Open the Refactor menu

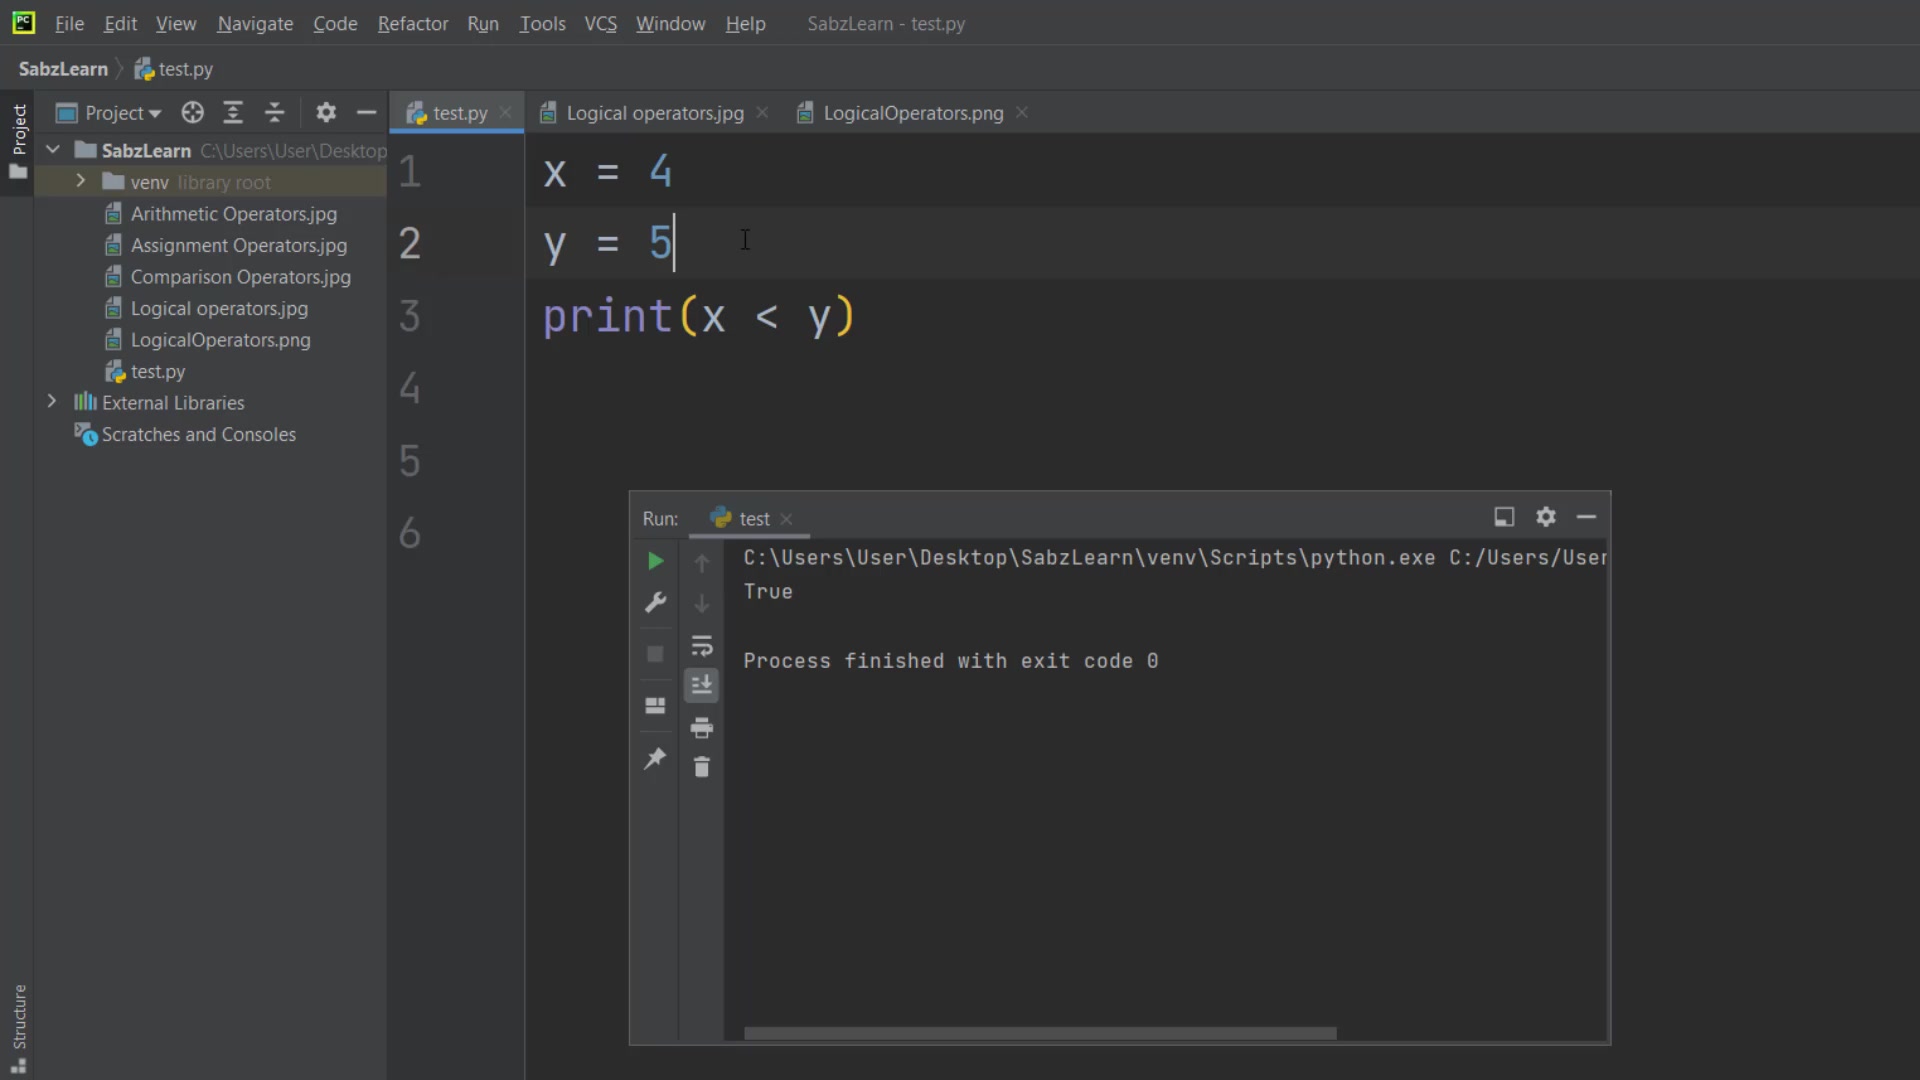pyautogui.click(x=412, y=23)
